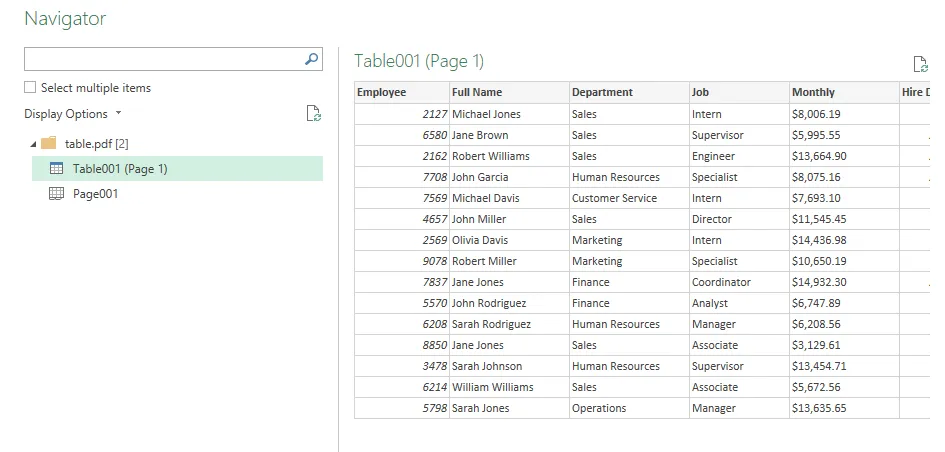Select Table001 (Page 1) in the tree

tap(177, 169)
